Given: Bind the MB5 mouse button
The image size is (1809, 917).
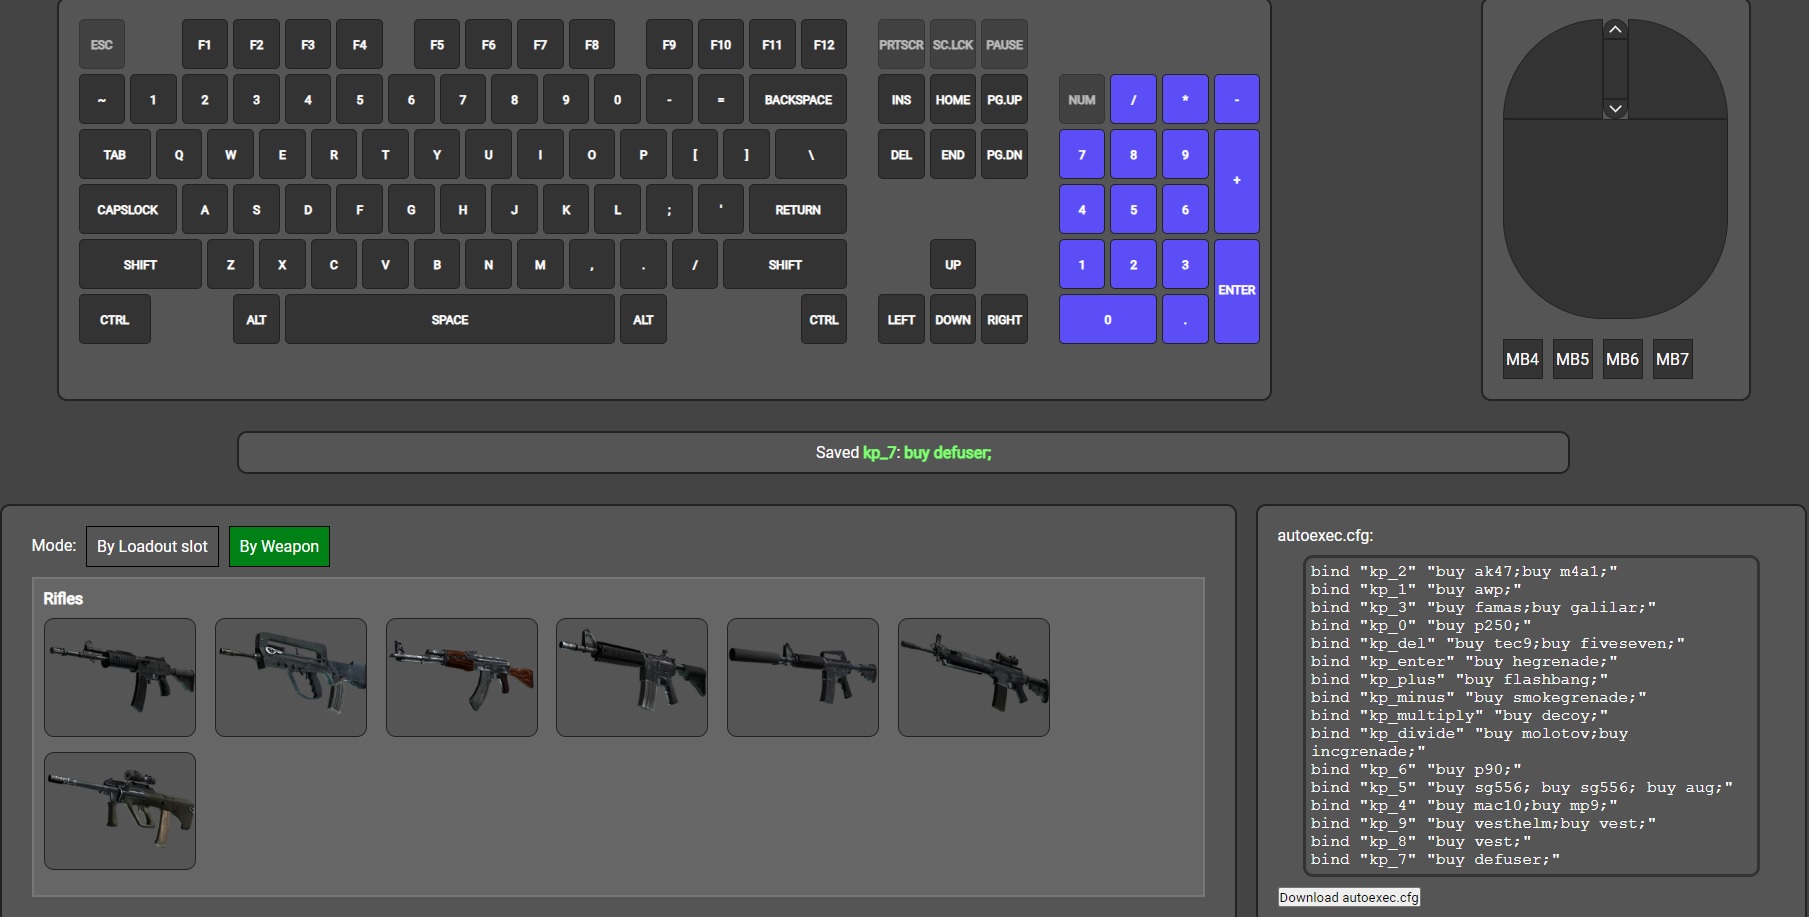Looking at the screenshot, I should click(1572, 359).
